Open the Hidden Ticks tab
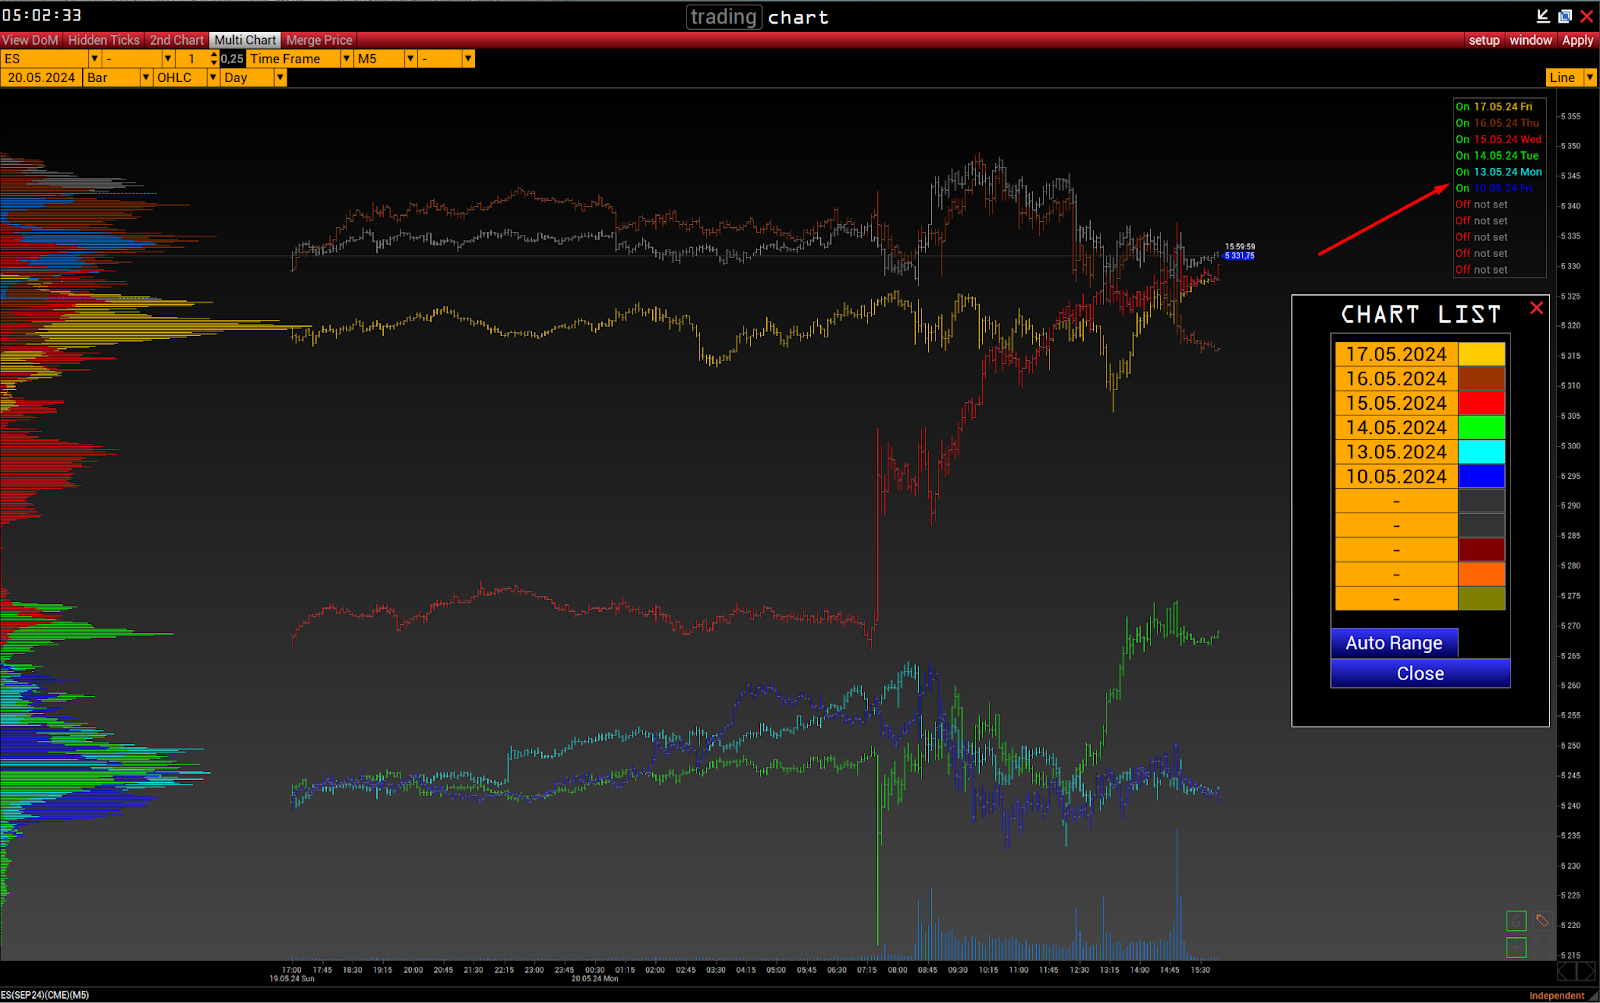The image size is (1600, 1003). (103, 40)
